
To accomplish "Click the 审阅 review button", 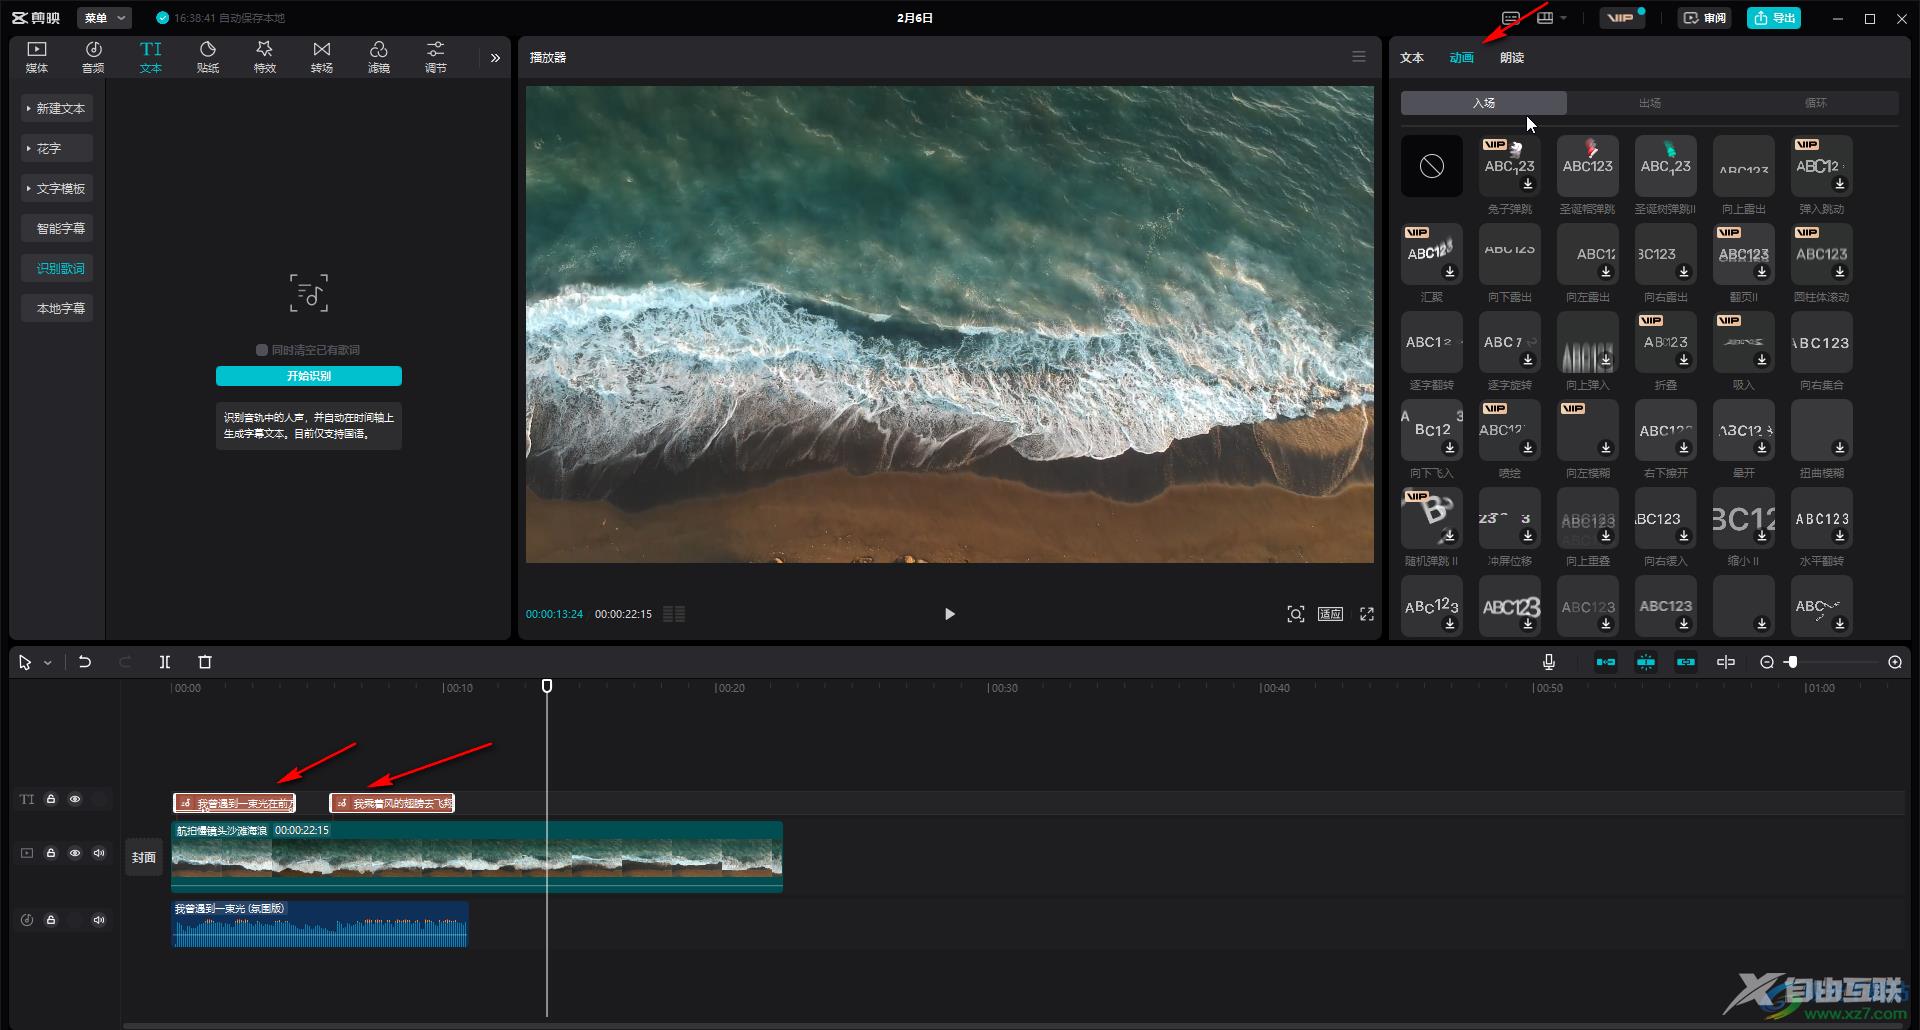I will tap(1705, 18).
